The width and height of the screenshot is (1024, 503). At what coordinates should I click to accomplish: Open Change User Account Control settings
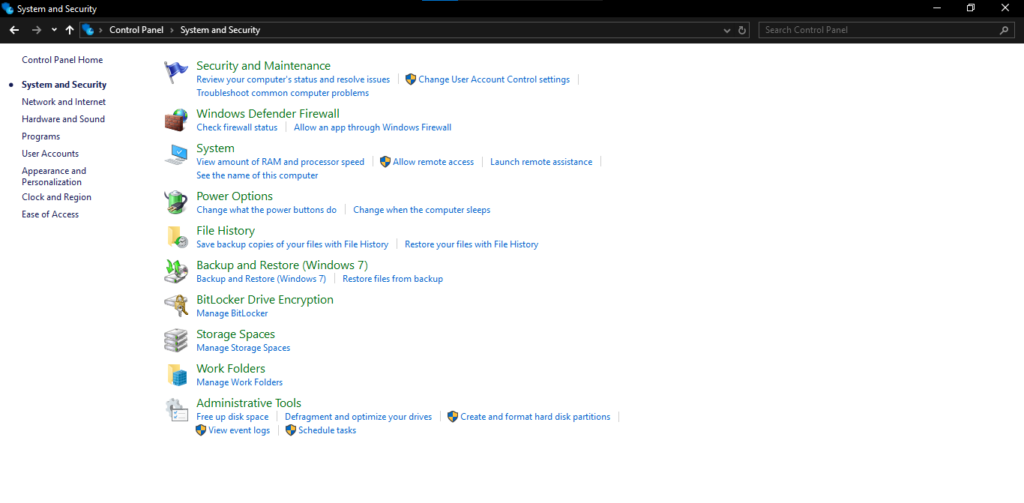tap(494, 79)
